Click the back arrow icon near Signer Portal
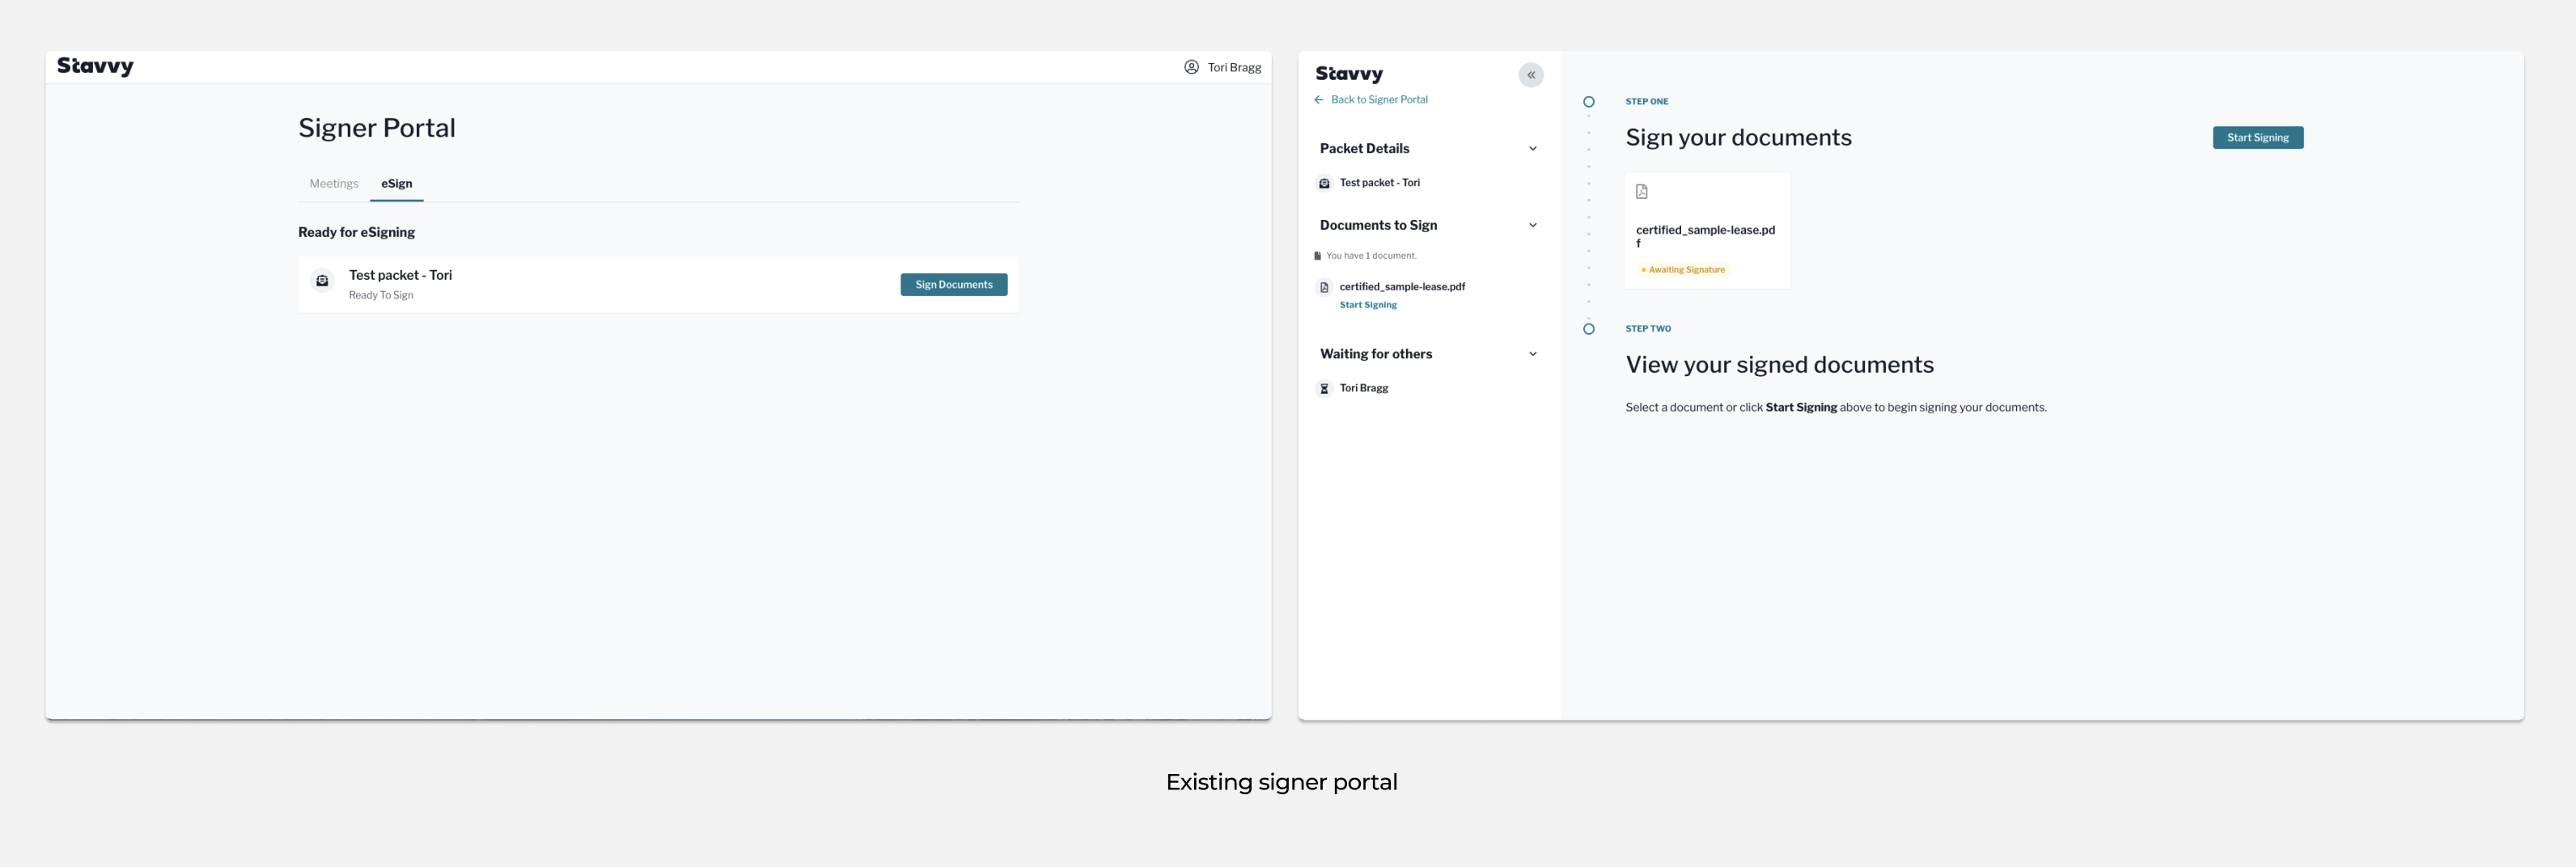2576x867 pixels. [1318, 100]
